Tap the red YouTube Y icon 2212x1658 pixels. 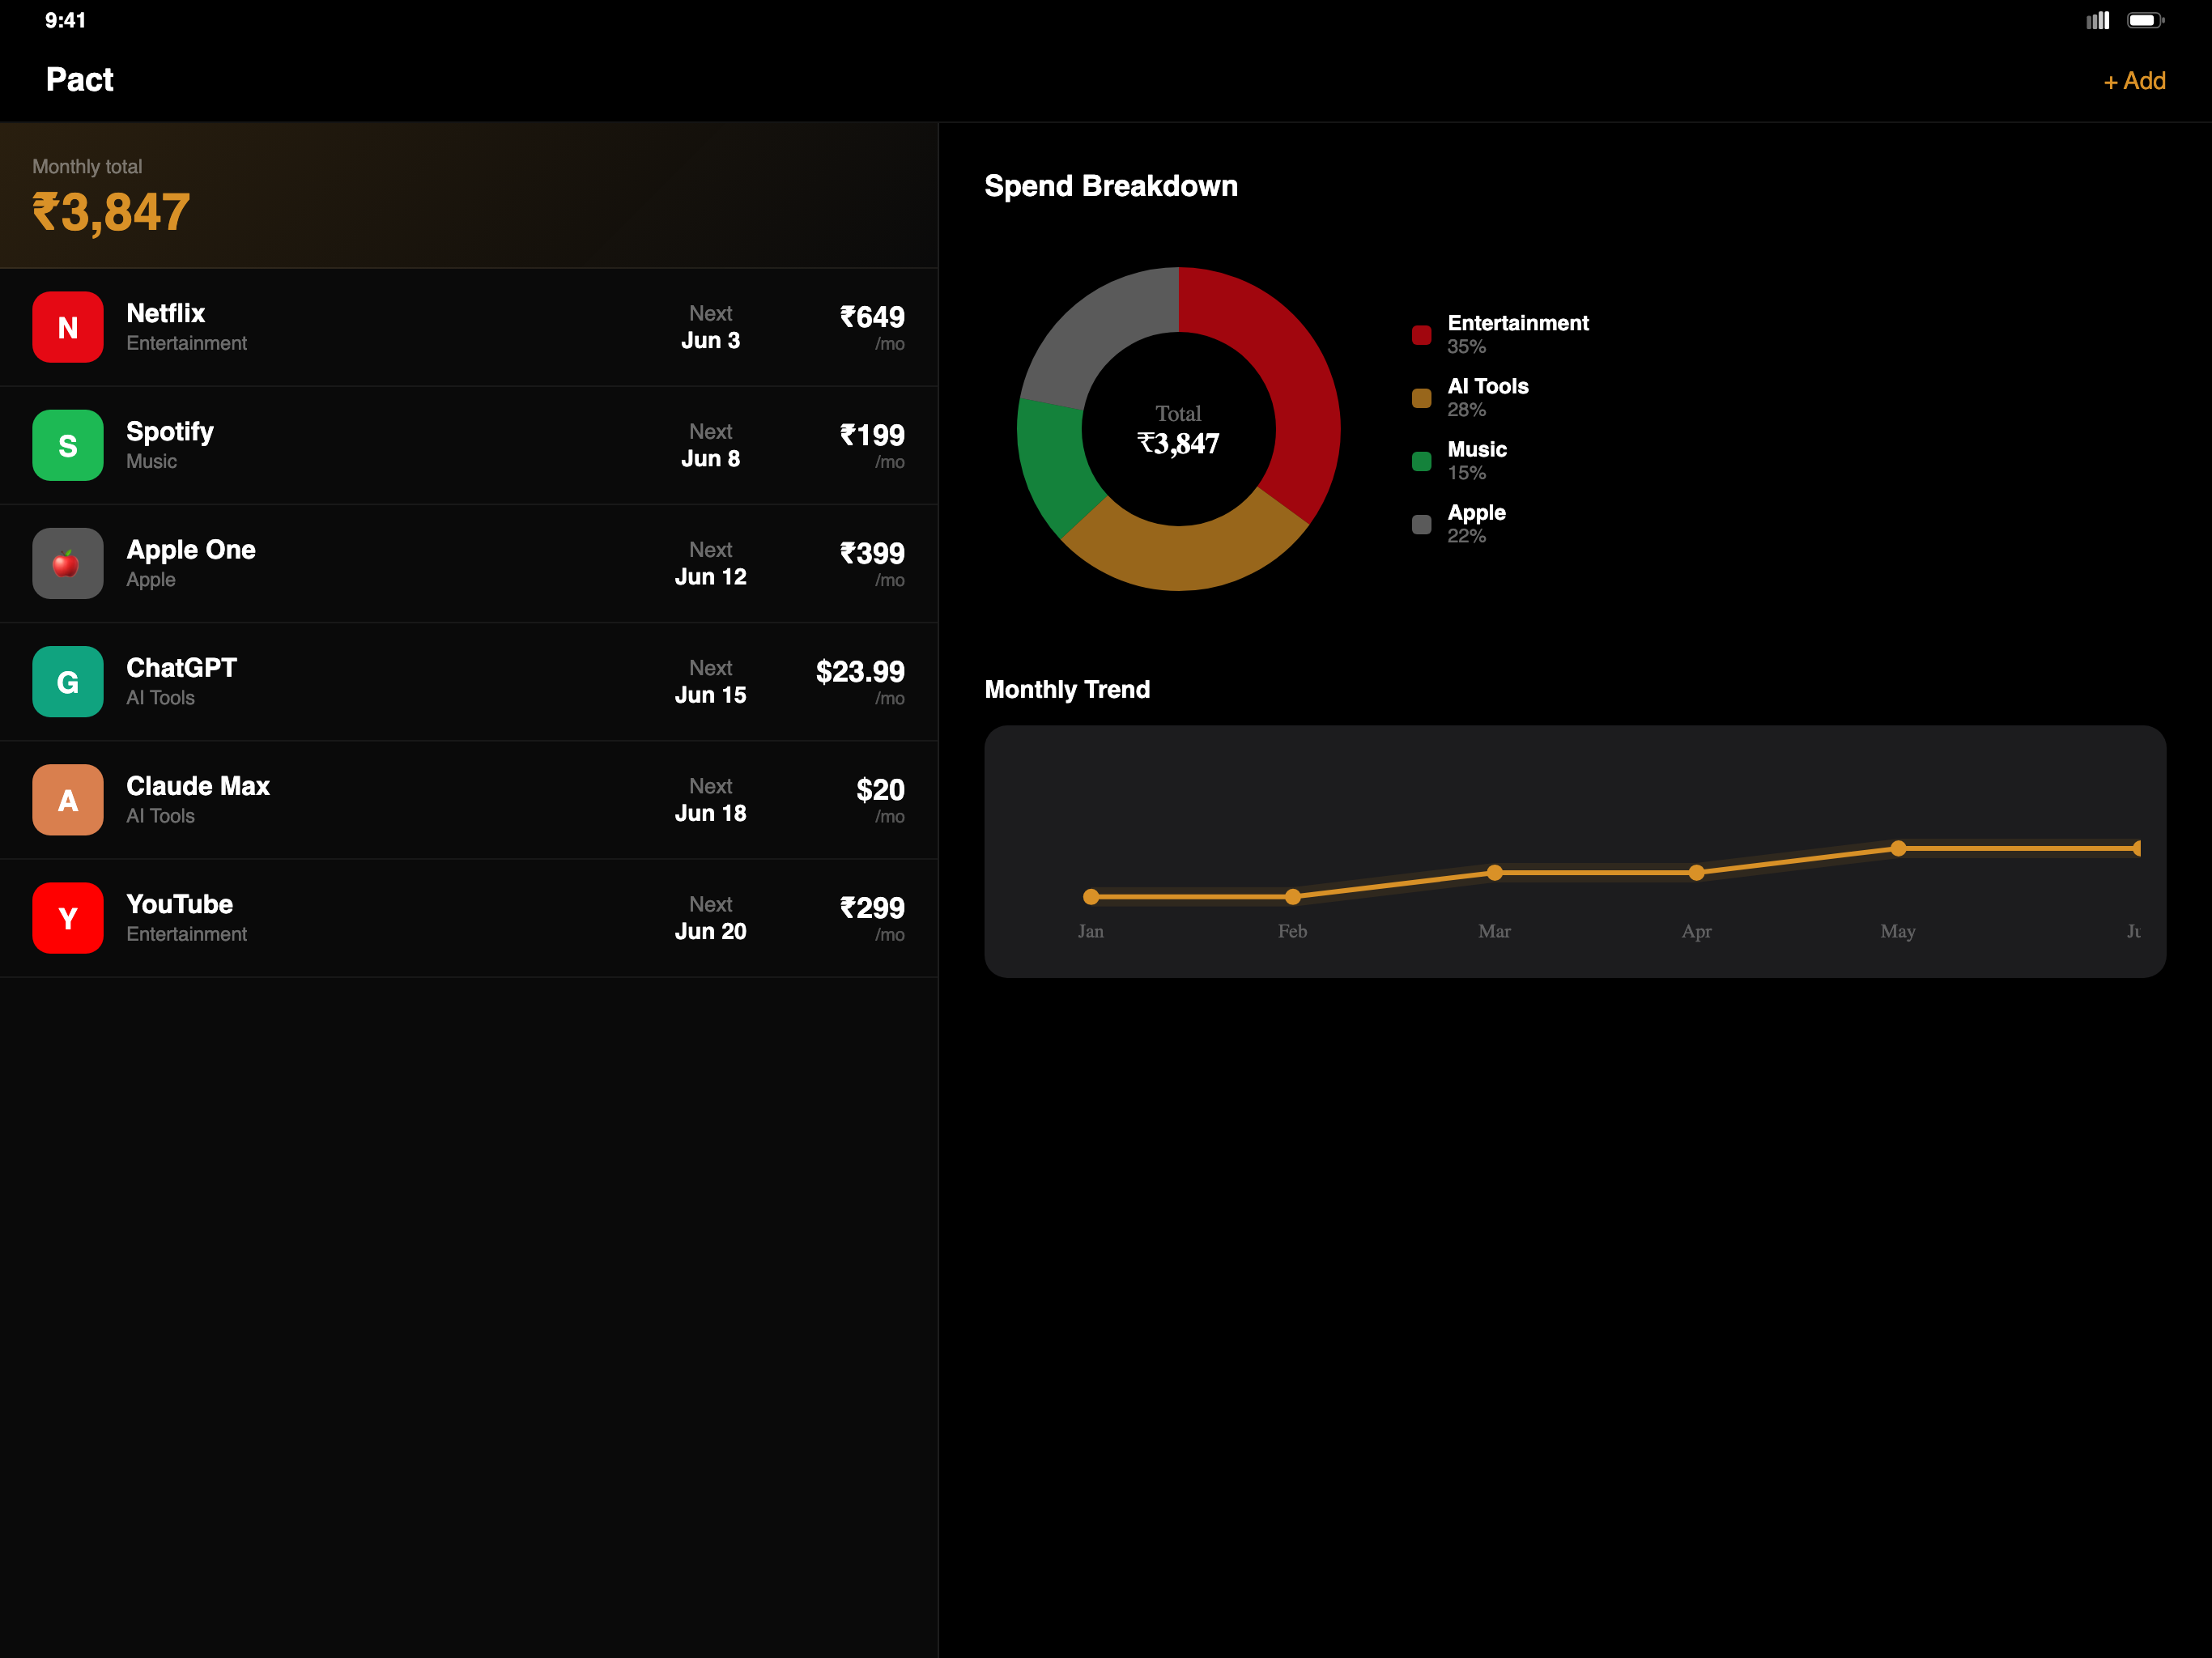point(67,918)
